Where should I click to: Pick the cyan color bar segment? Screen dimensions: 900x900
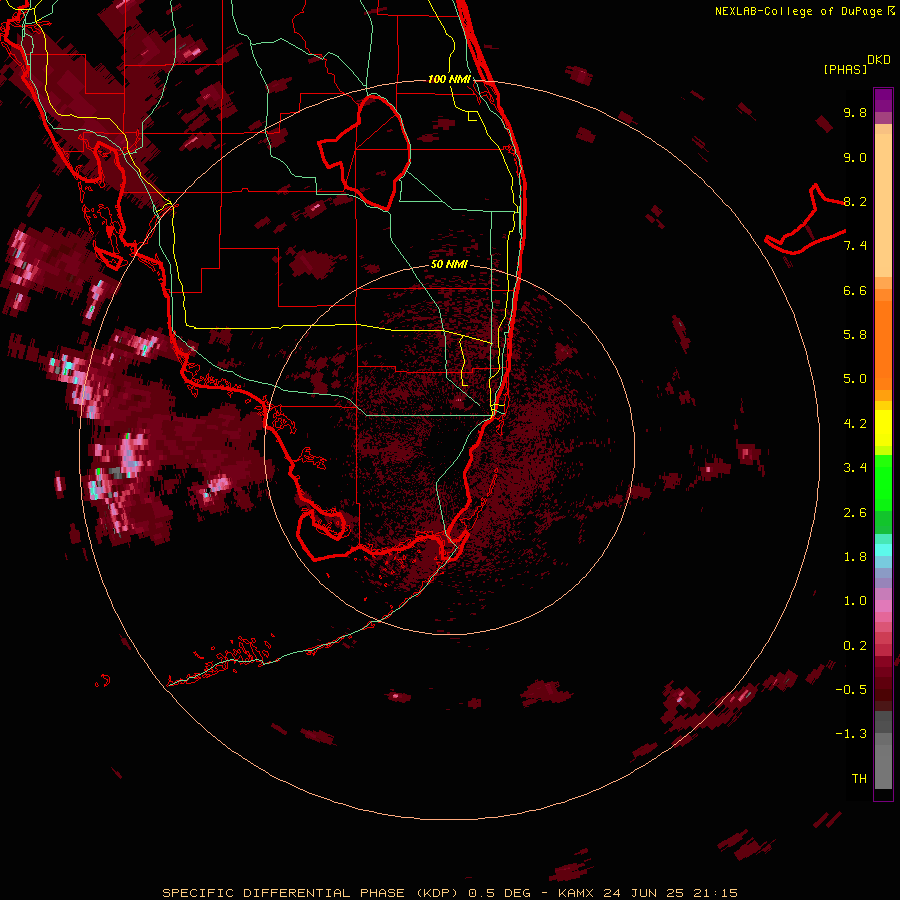[883, 550]
